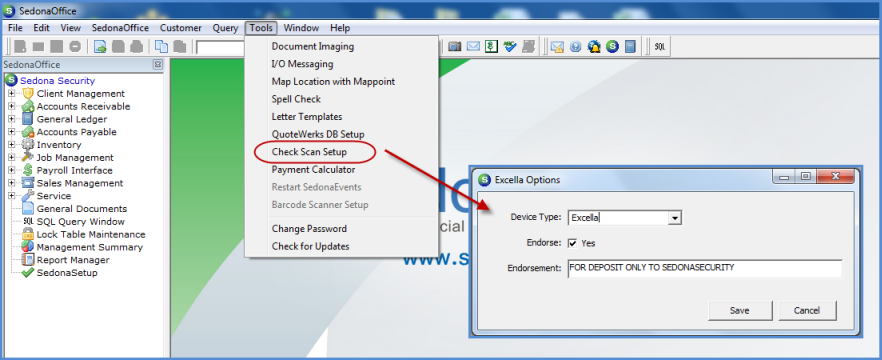Image resolution: width=882 pixels, height=360 pixels.
Task: Click the Cancel button in Excella Options
Action: coord(807,310)
